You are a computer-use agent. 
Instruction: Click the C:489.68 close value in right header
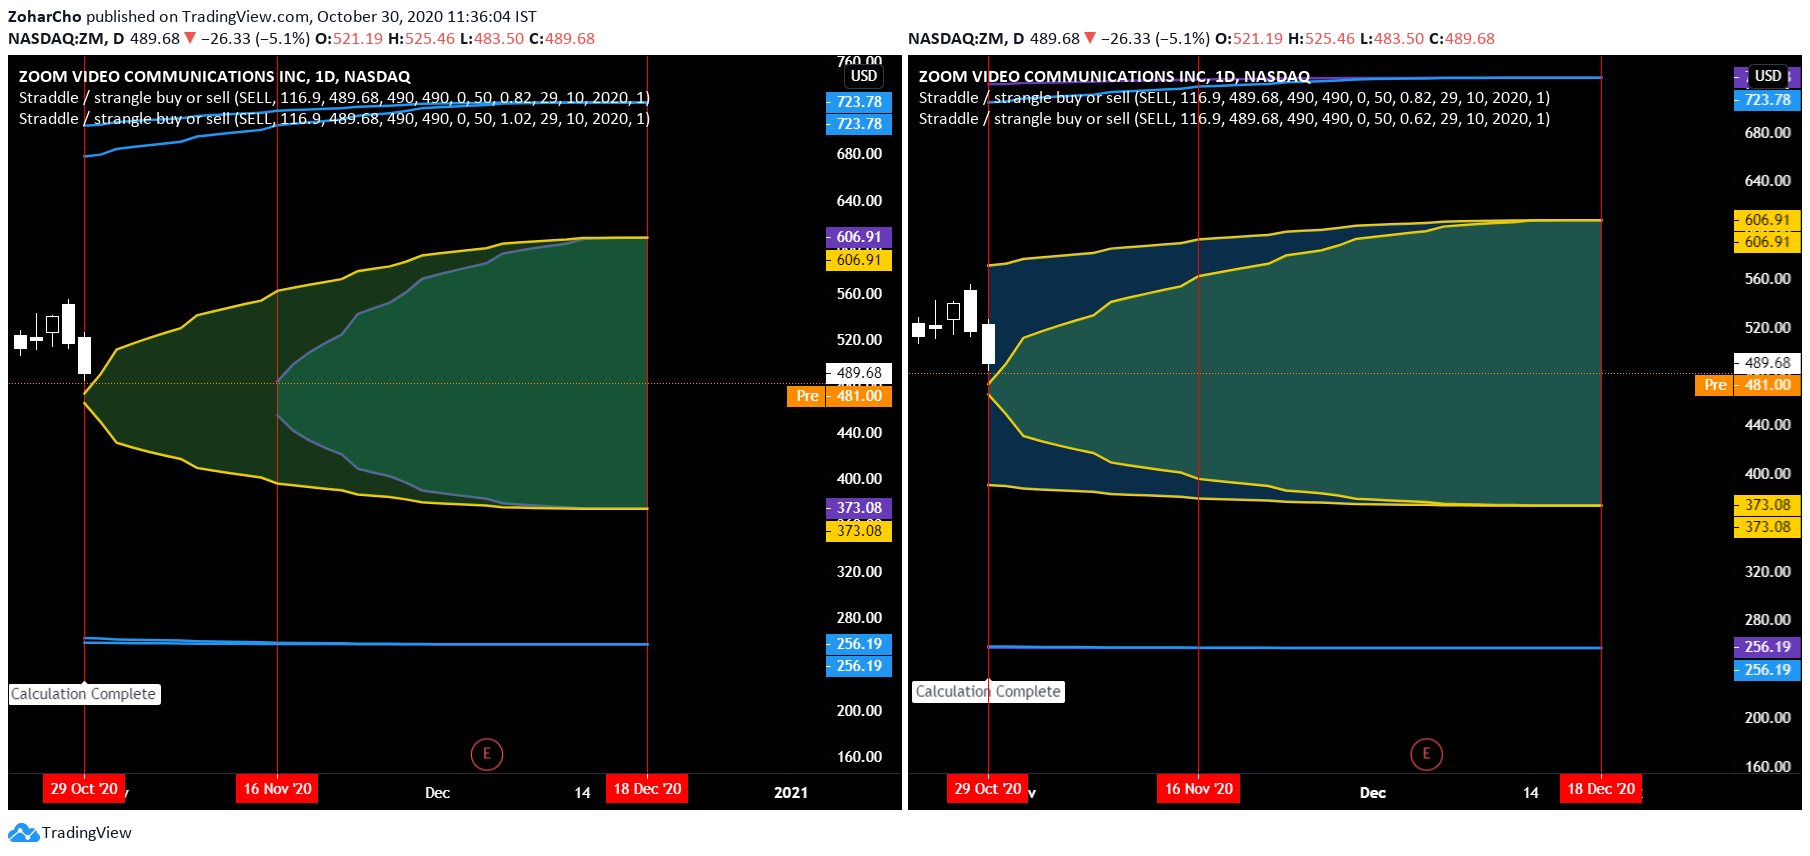[x=1462, y=38]
